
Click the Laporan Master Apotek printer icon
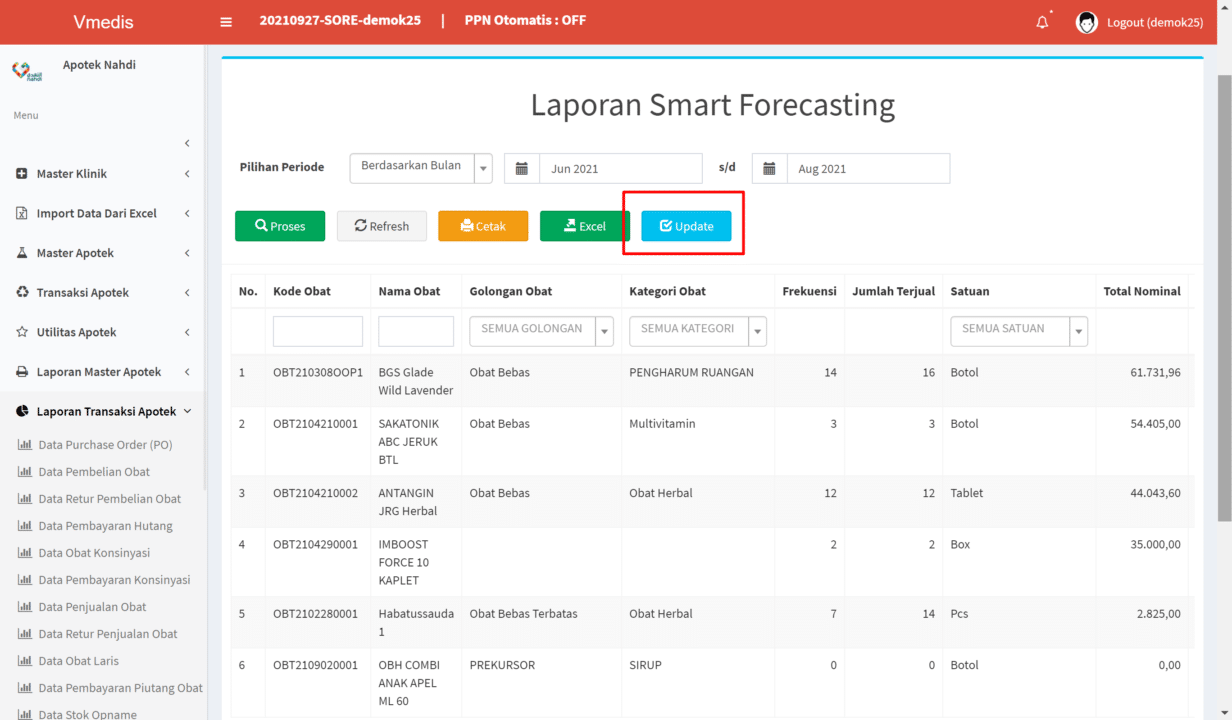(x=22, y=372)
